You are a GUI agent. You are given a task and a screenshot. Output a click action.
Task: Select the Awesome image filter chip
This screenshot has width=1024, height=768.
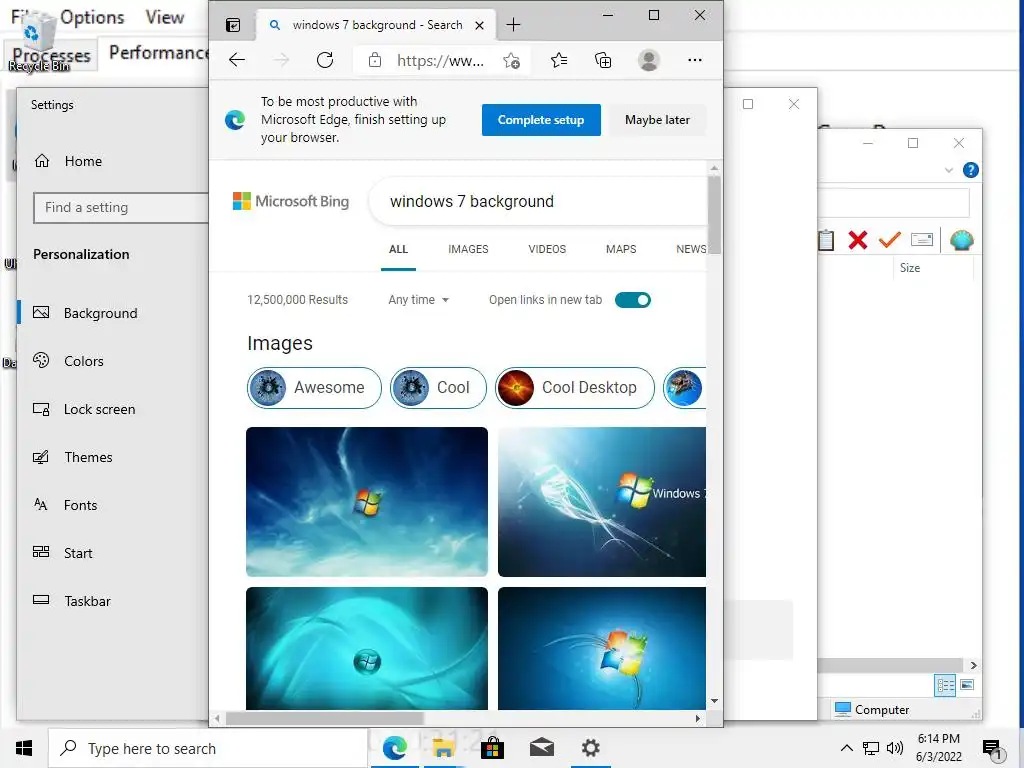[x=314, y=388]
